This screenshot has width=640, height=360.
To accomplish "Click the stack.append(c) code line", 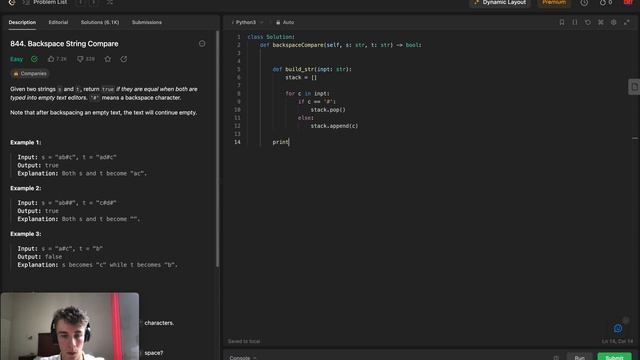I will pyautogui.click(x=334, y=126).
